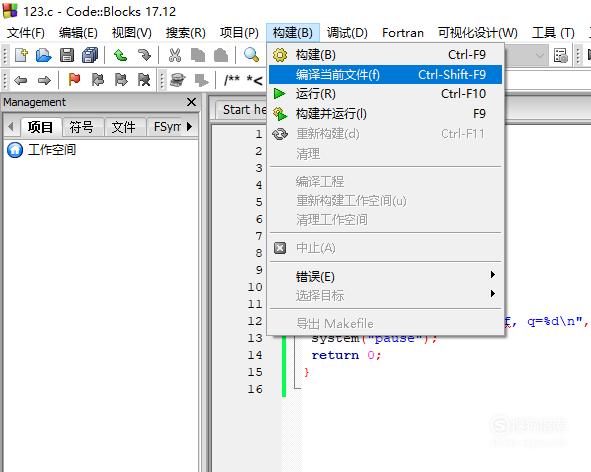Click the Copy toolbar icon
591x472 pixels.
point(198,55)
